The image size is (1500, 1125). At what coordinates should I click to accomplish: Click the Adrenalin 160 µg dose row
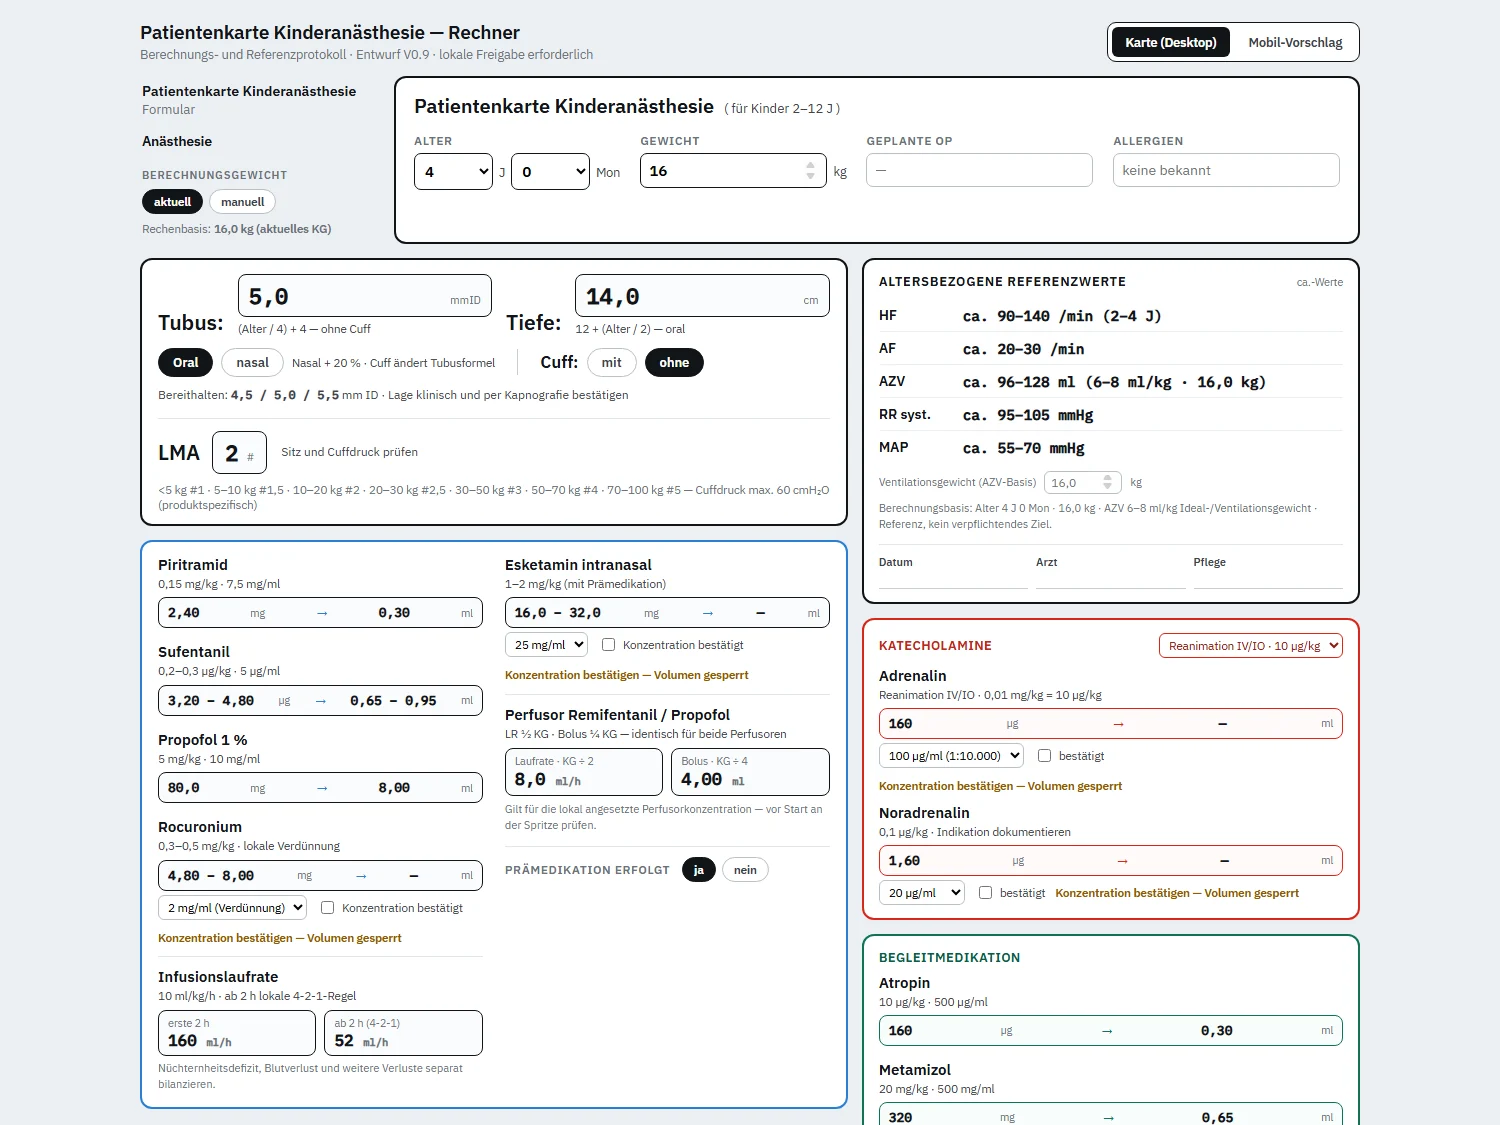click(x=1110, y=724)
